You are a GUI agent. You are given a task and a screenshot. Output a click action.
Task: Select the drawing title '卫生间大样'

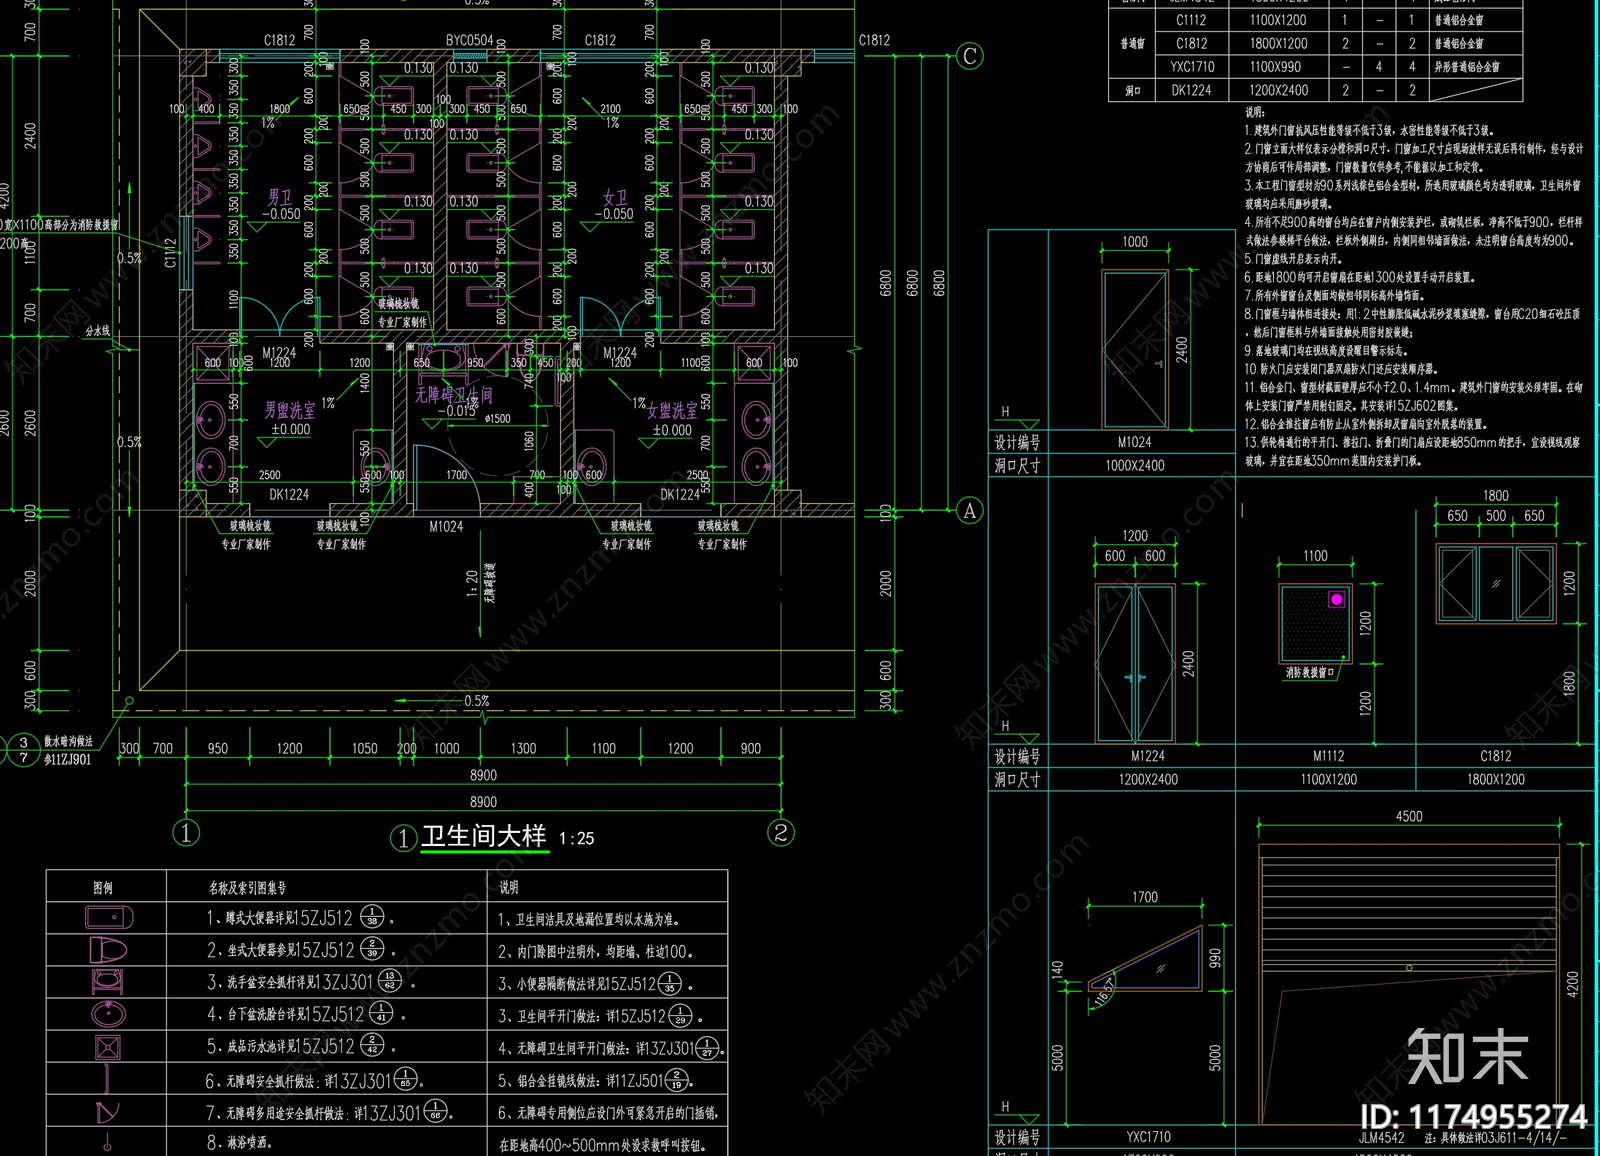(483, 836)
